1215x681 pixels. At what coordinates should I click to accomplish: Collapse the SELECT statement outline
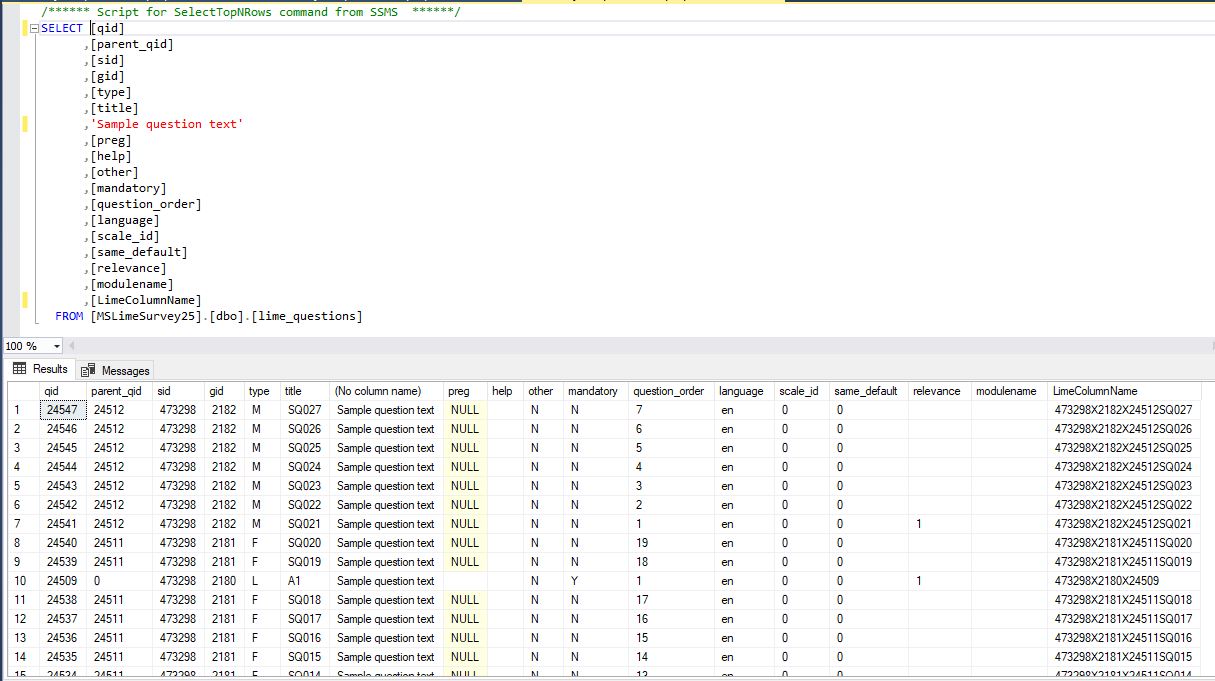tap(34, 28)
